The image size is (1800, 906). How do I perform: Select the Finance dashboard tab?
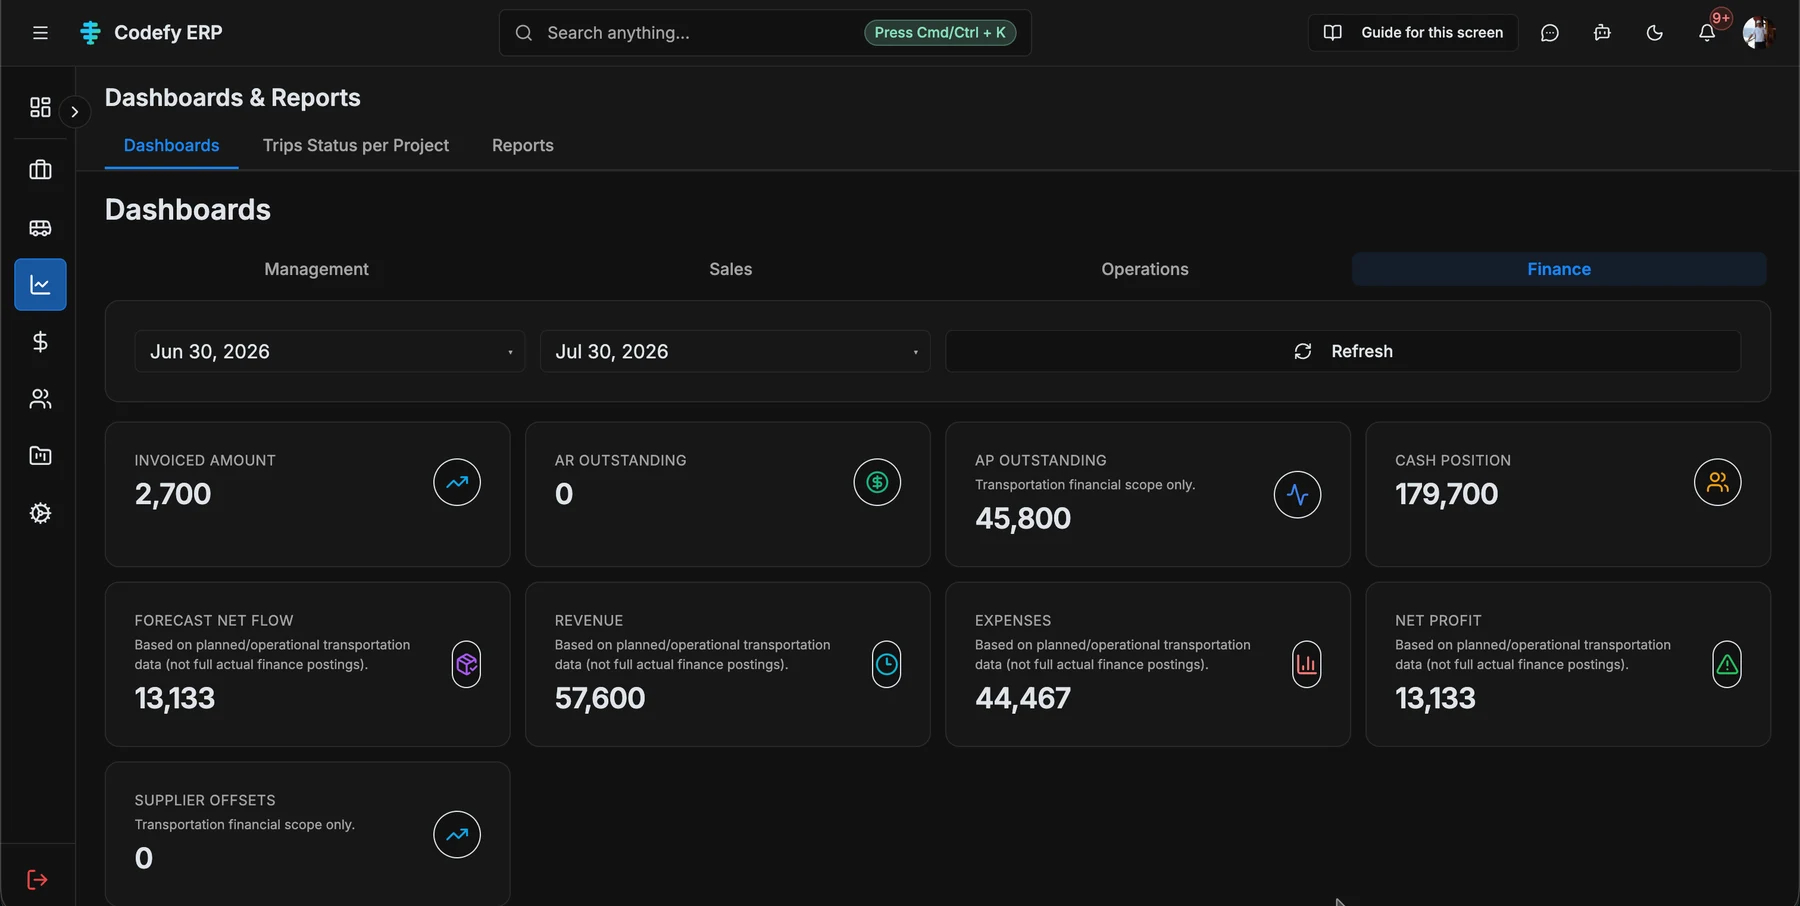[x=1559, y=269]
